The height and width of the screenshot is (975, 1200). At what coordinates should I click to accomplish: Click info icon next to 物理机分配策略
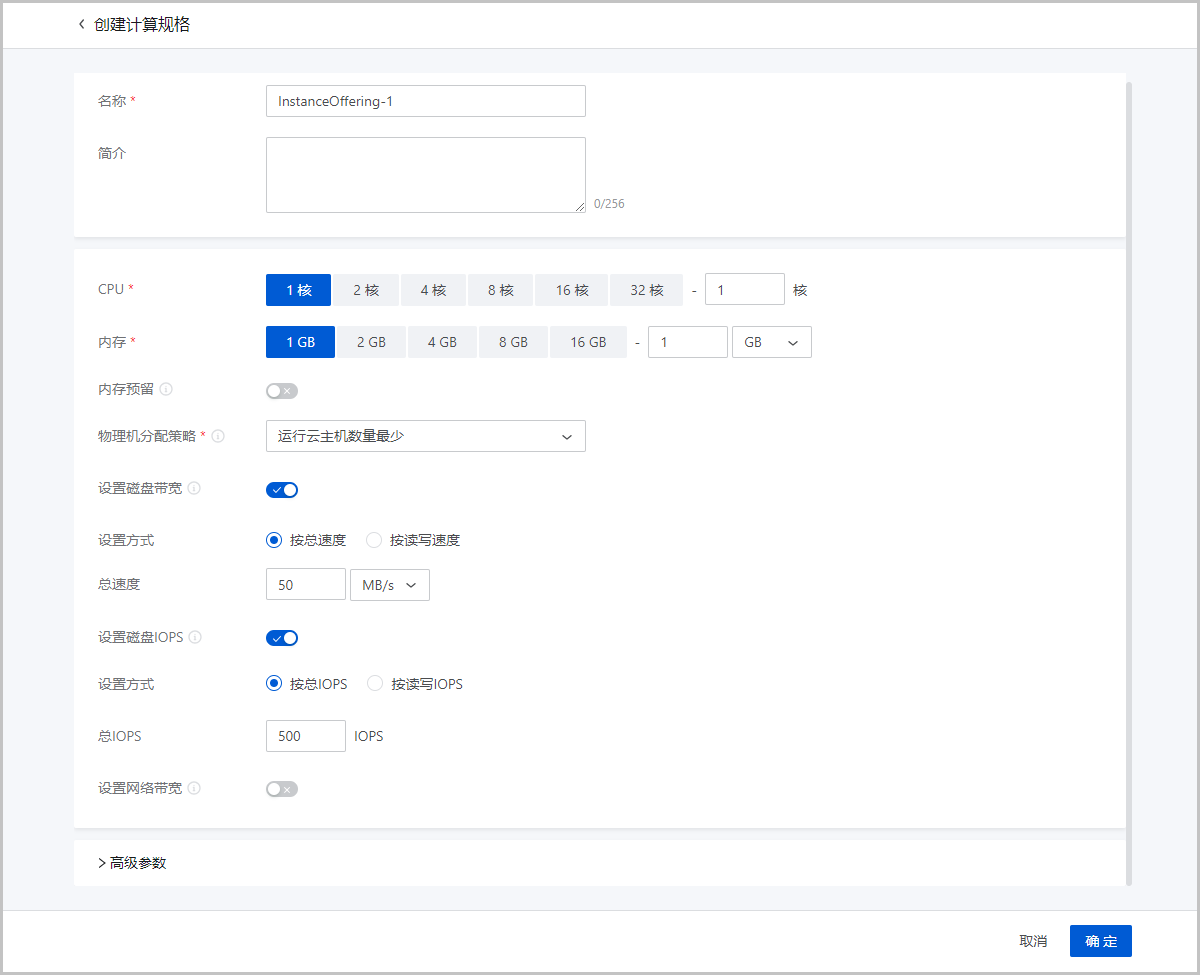pyautogui.click(x=218, y=436)
